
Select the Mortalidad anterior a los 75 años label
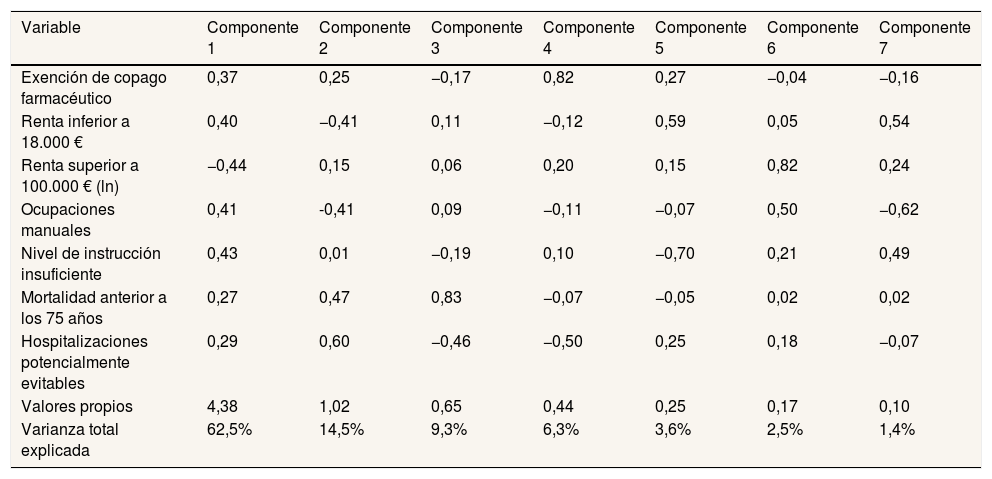click(93, 307)
